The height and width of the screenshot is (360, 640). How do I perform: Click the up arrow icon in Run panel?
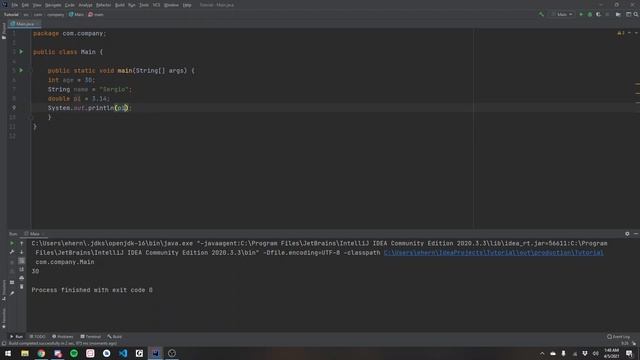pyautogui.click(x=22, y=243)
